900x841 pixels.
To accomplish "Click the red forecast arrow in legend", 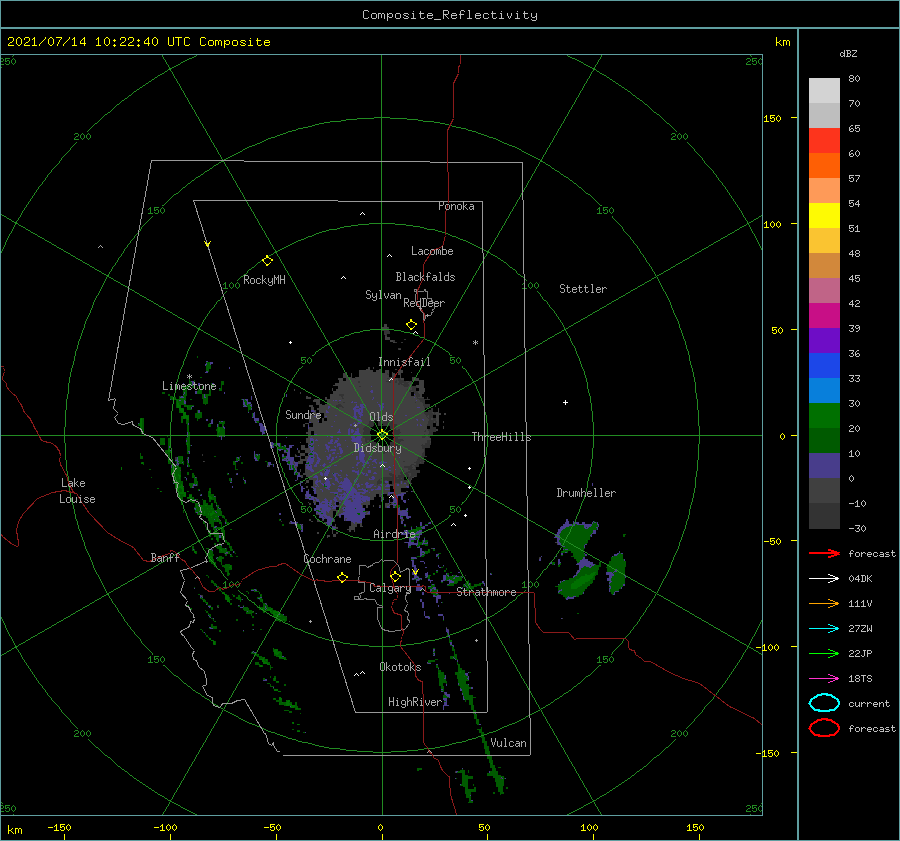I will 824,553.
